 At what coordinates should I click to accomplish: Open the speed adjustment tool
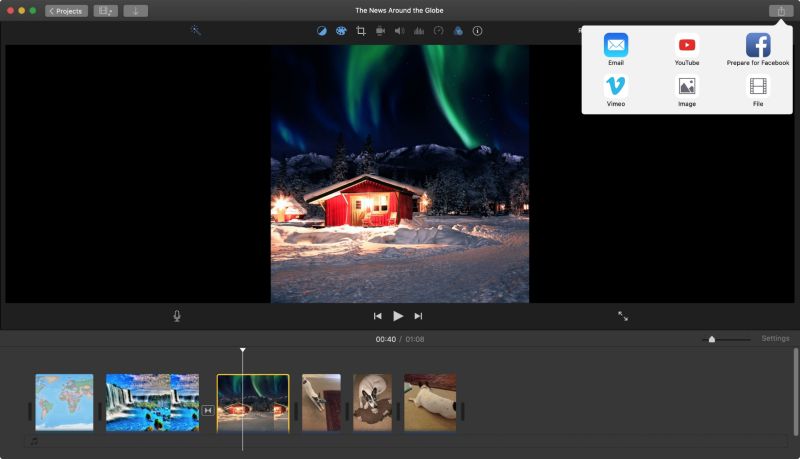pyautogui.click(x=438, y=31)
